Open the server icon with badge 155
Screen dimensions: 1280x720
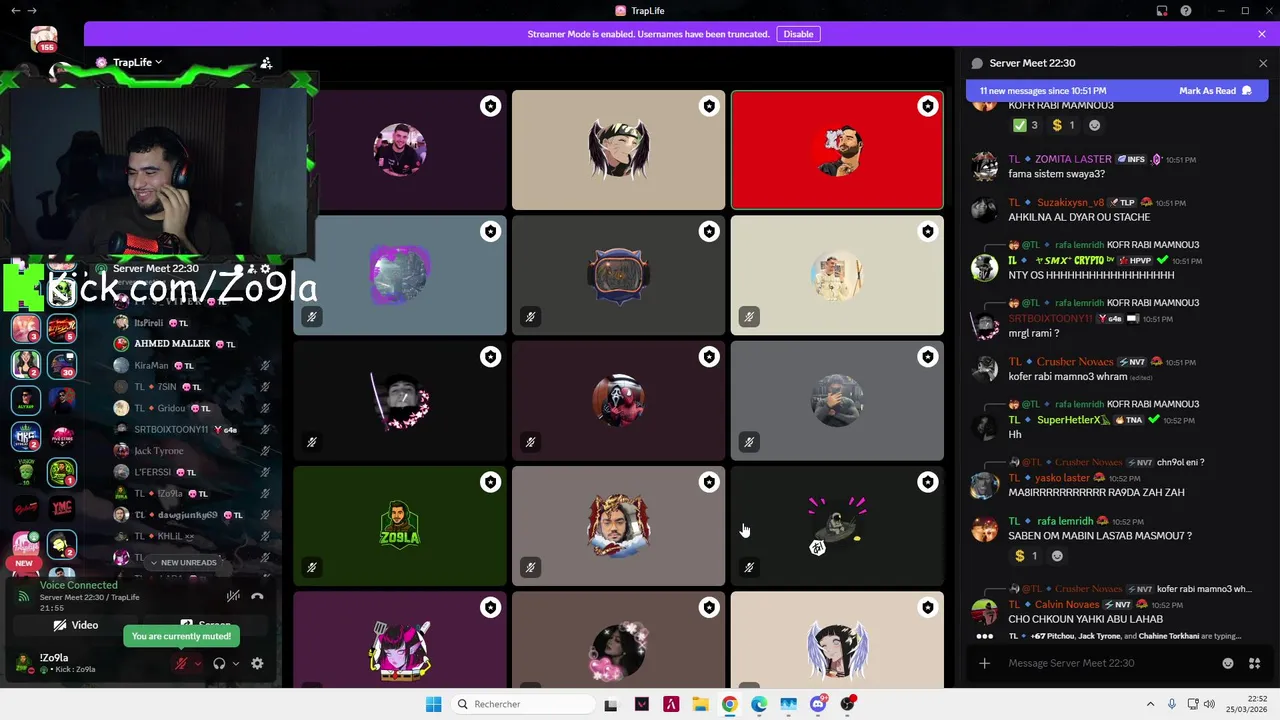click(43, 40)
